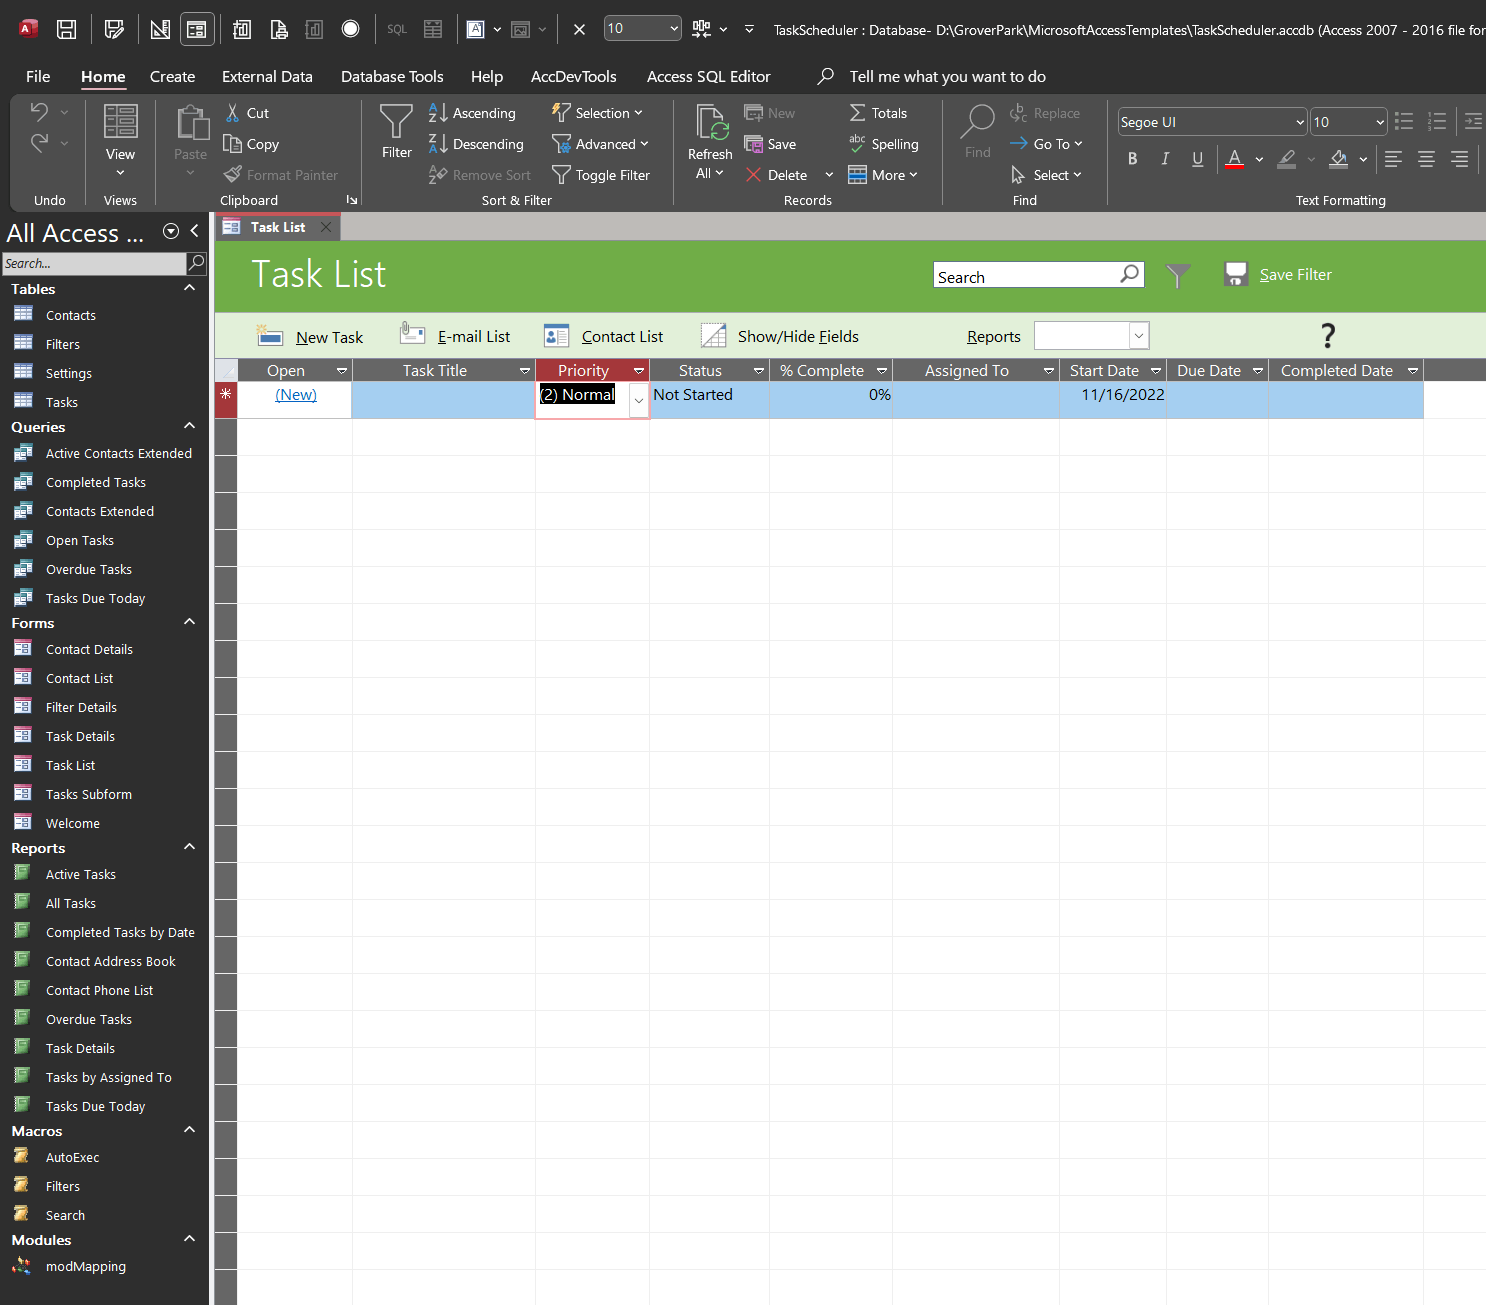This screenshot has width=1486, height=1305.
Task: Sort records Descending
Action: [476, 144]
